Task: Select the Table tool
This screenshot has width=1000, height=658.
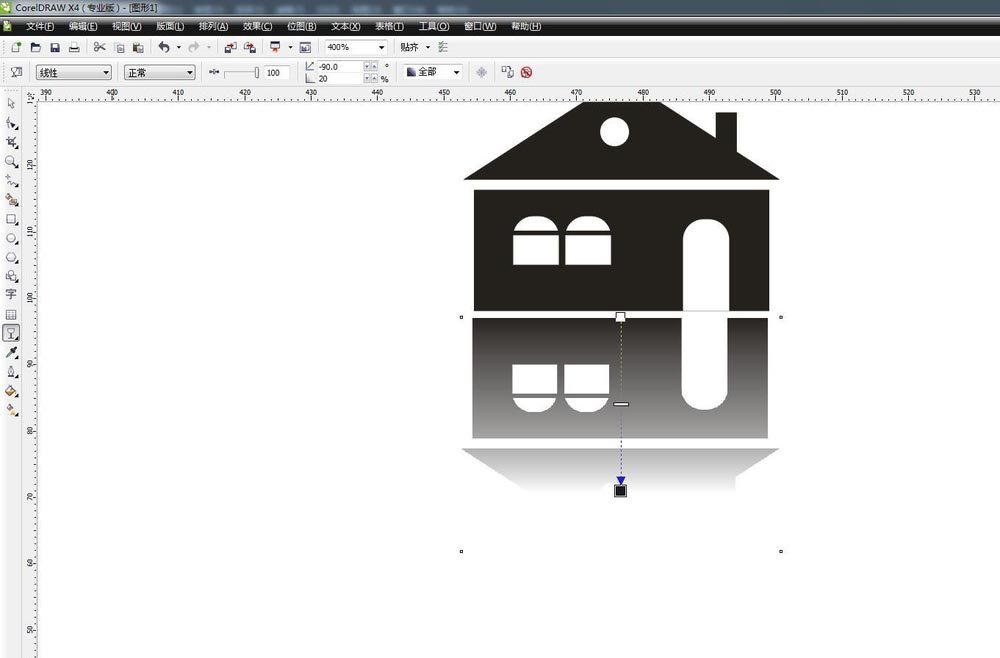Action: pyautogui.click(x=11, y=314)
